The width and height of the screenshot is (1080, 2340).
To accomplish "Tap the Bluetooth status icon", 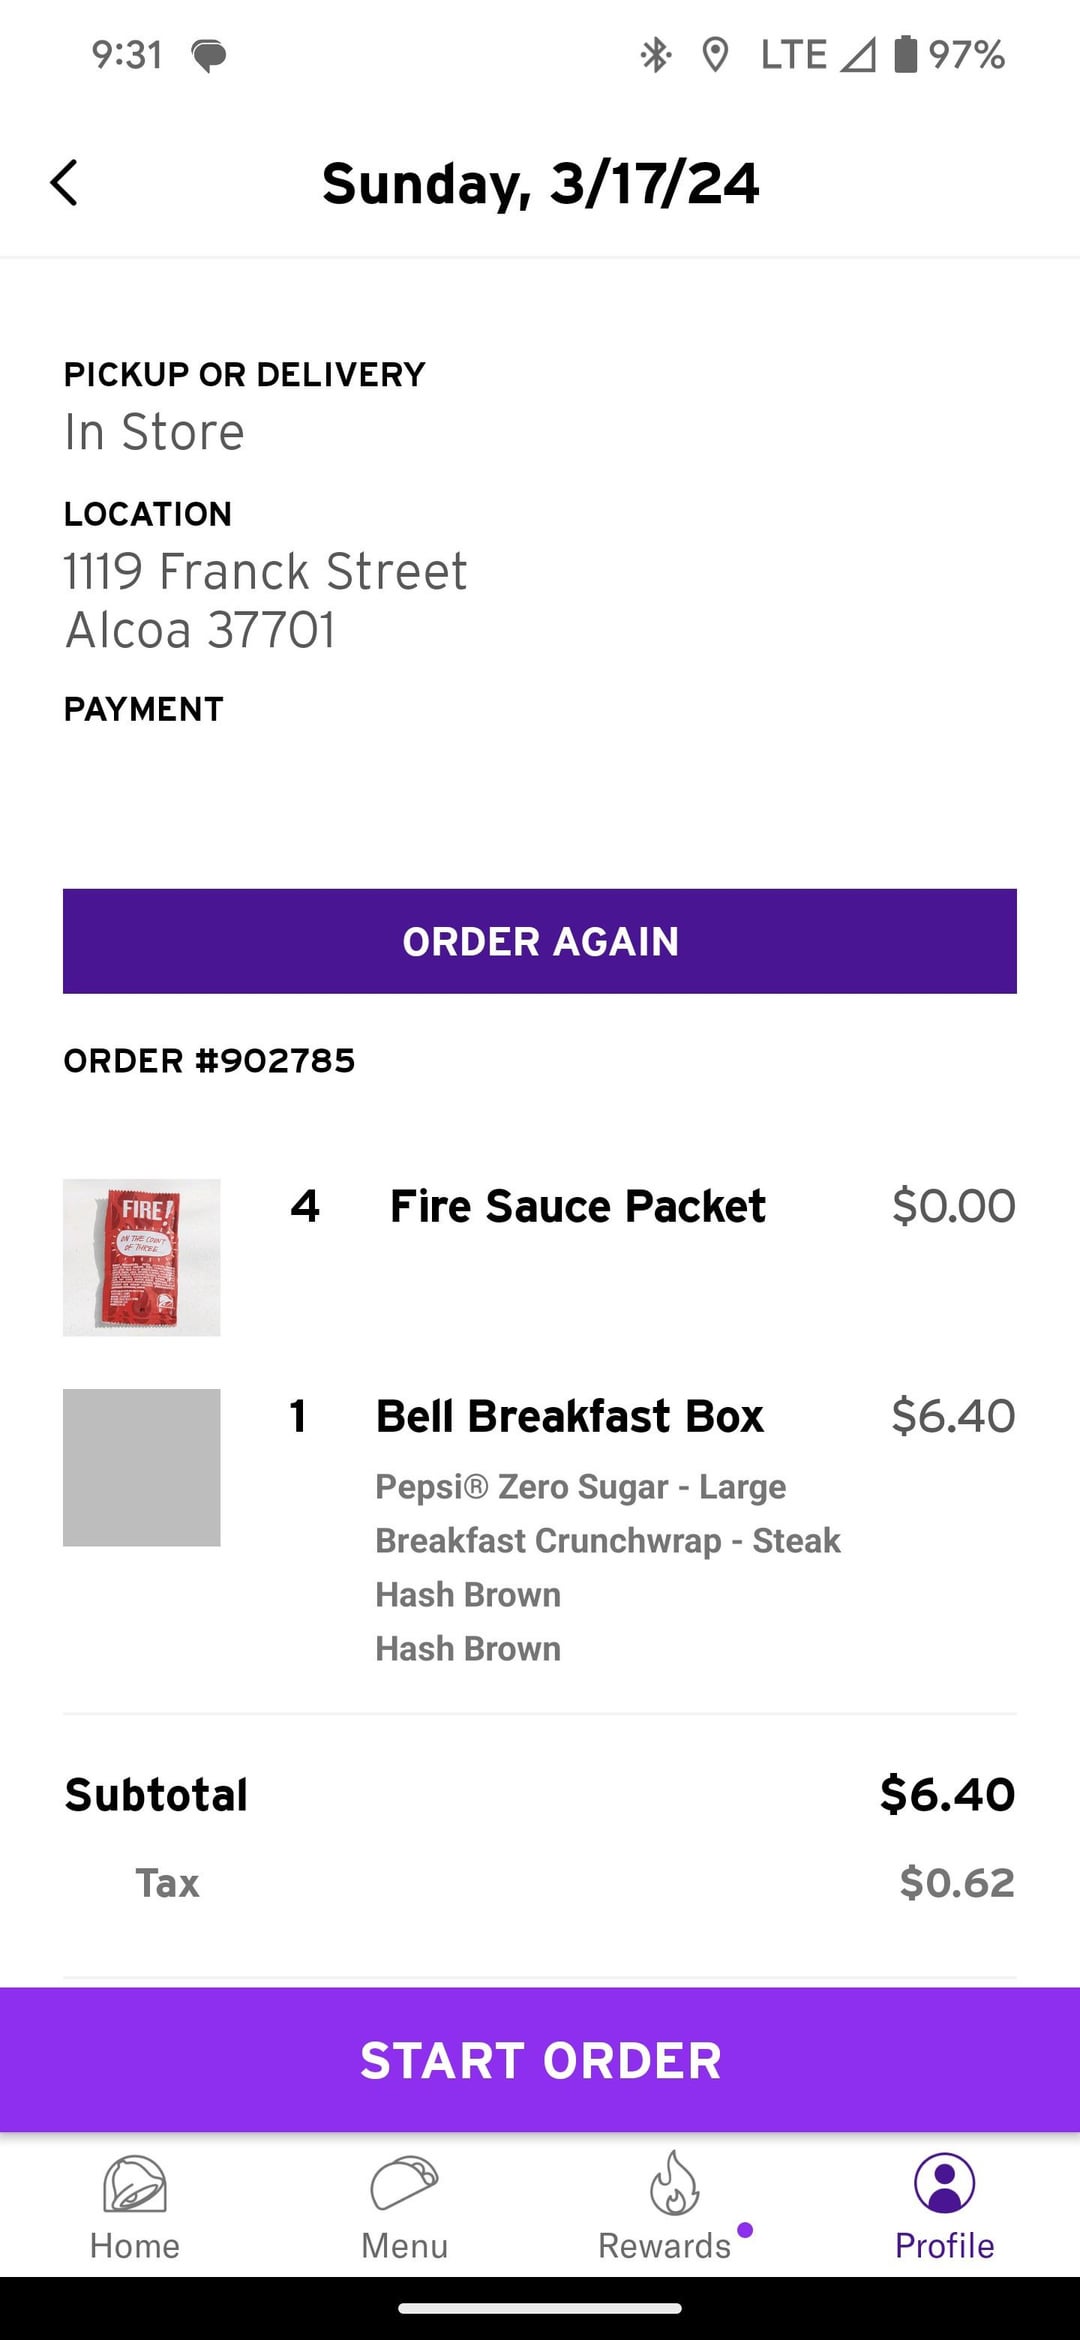I will tap(655, 55).
